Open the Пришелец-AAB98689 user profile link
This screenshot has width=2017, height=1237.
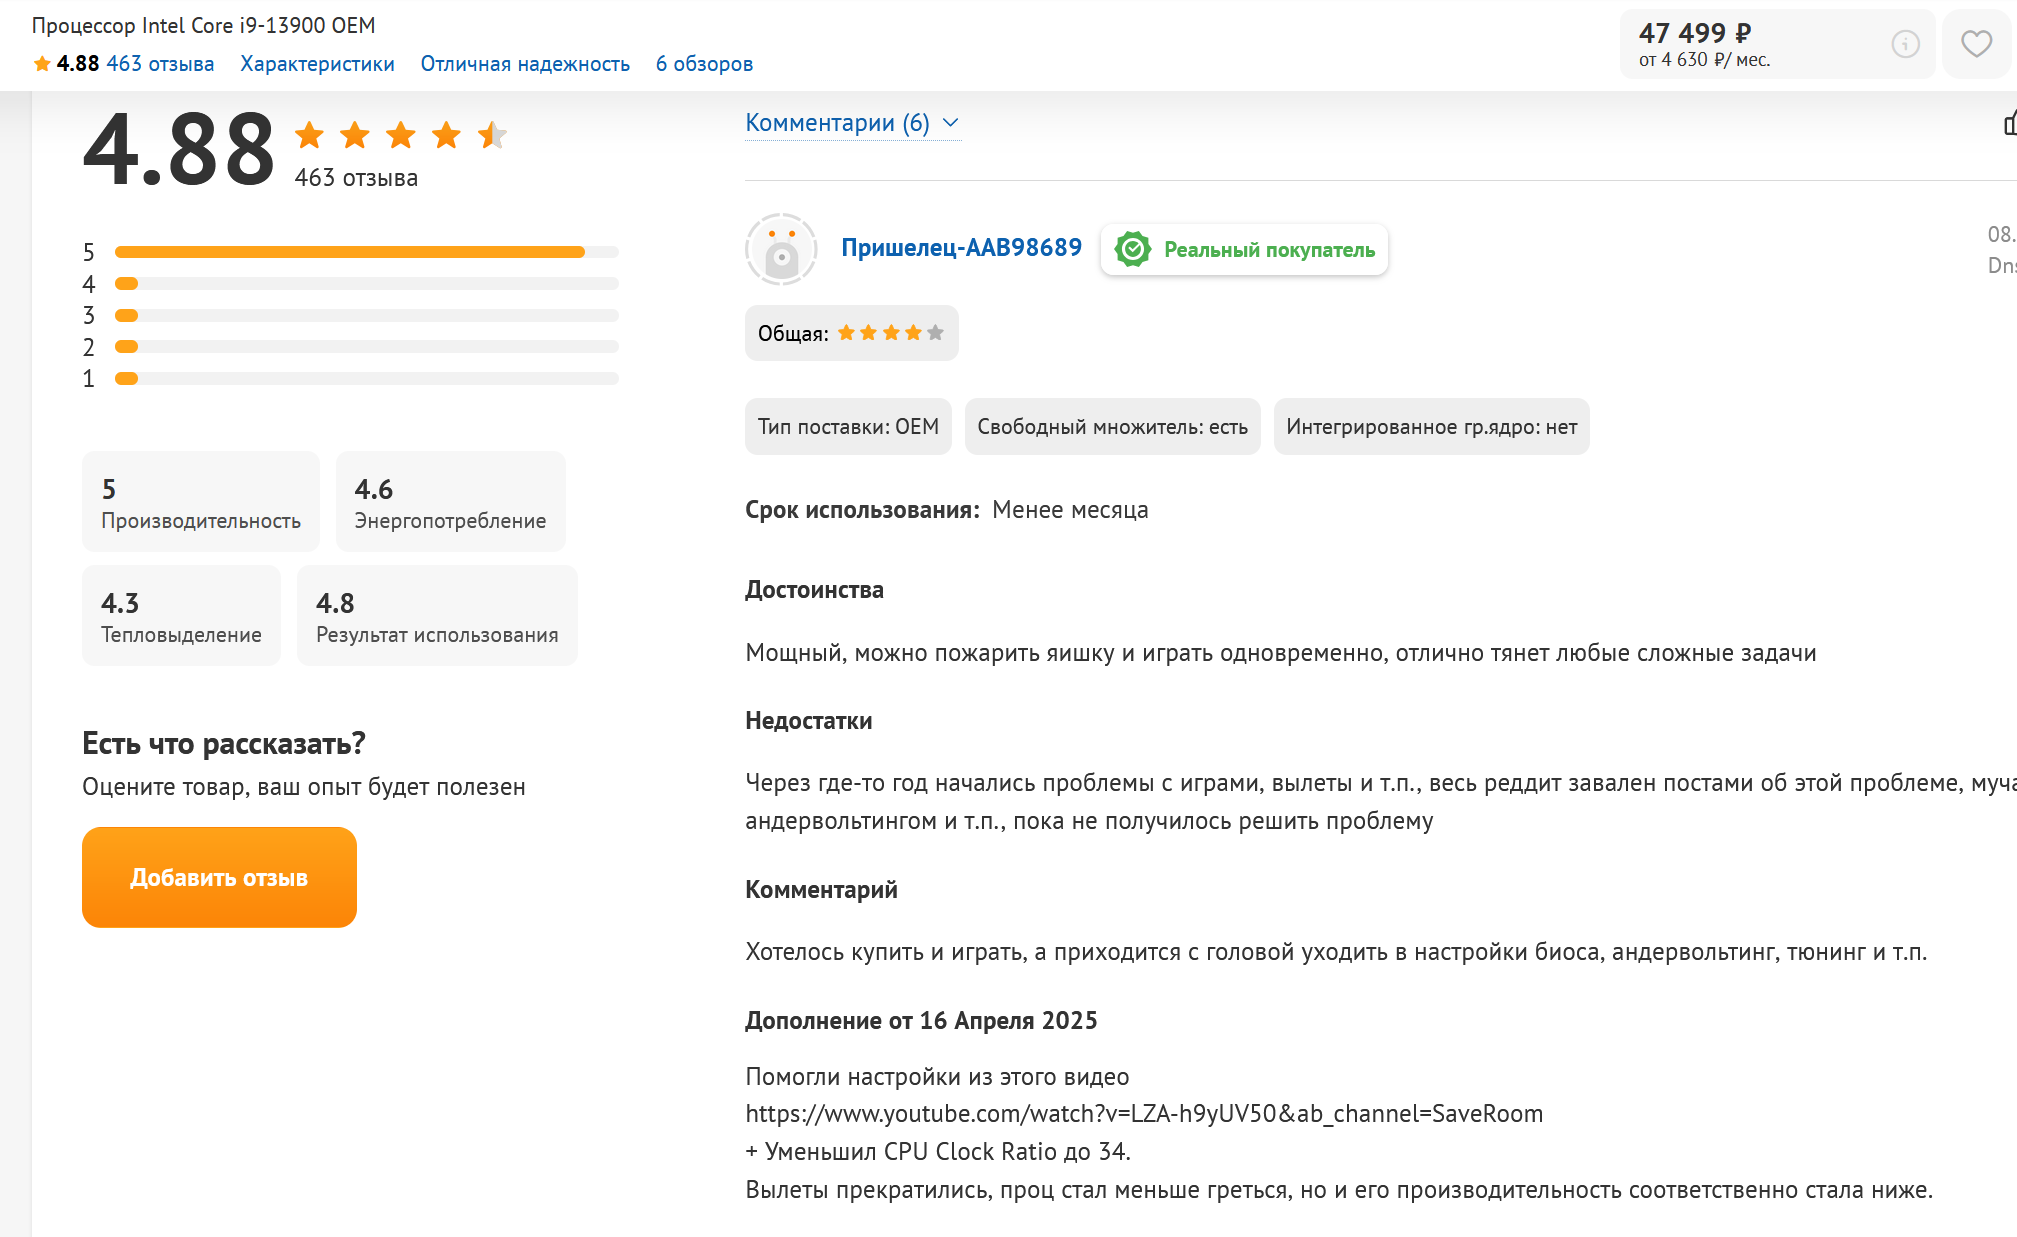click(961, 248)
